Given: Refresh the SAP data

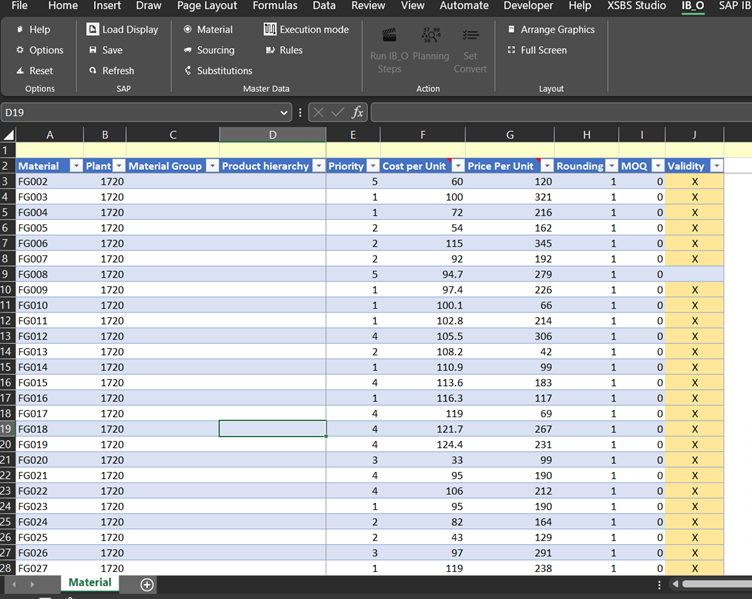Looking at the screenshot, I should pyautogui.click(x=111, y=70).
